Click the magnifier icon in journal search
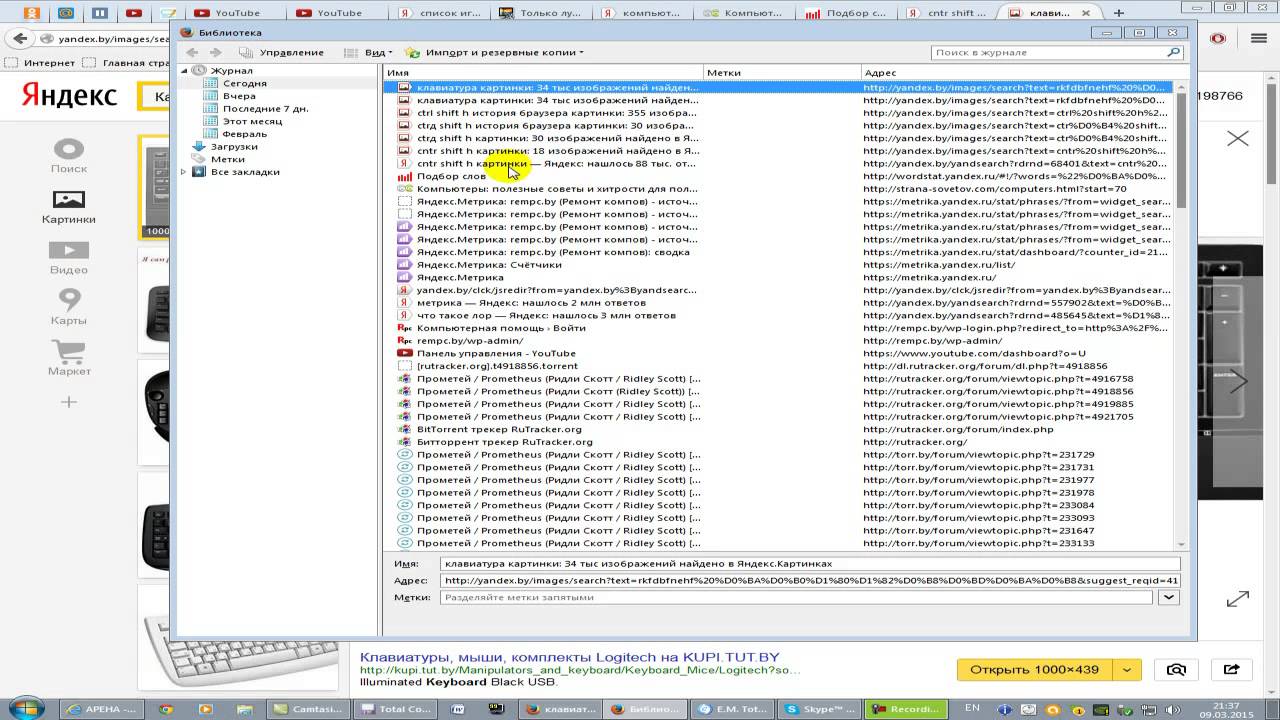1280x720 pixels. coord(1174,52)
